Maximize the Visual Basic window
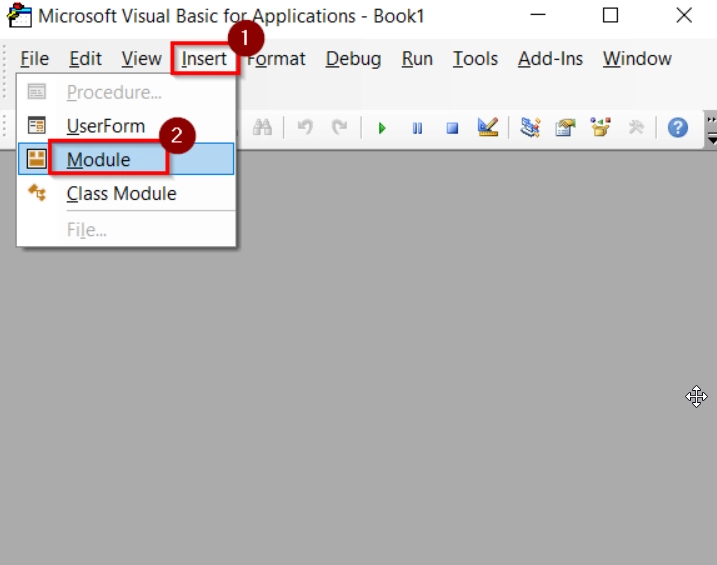Screen dimensions: 717x565 pyautogui.click(x=610, y=15)
